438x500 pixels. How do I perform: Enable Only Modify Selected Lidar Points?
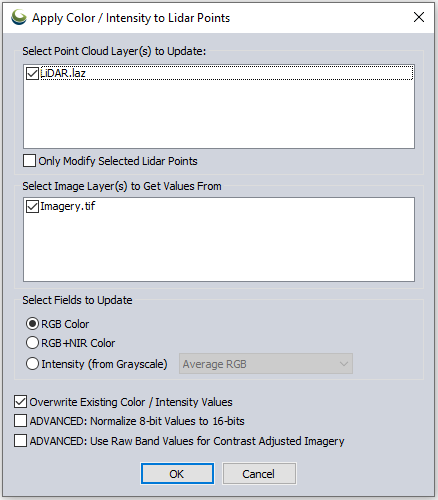click(29, 161)
